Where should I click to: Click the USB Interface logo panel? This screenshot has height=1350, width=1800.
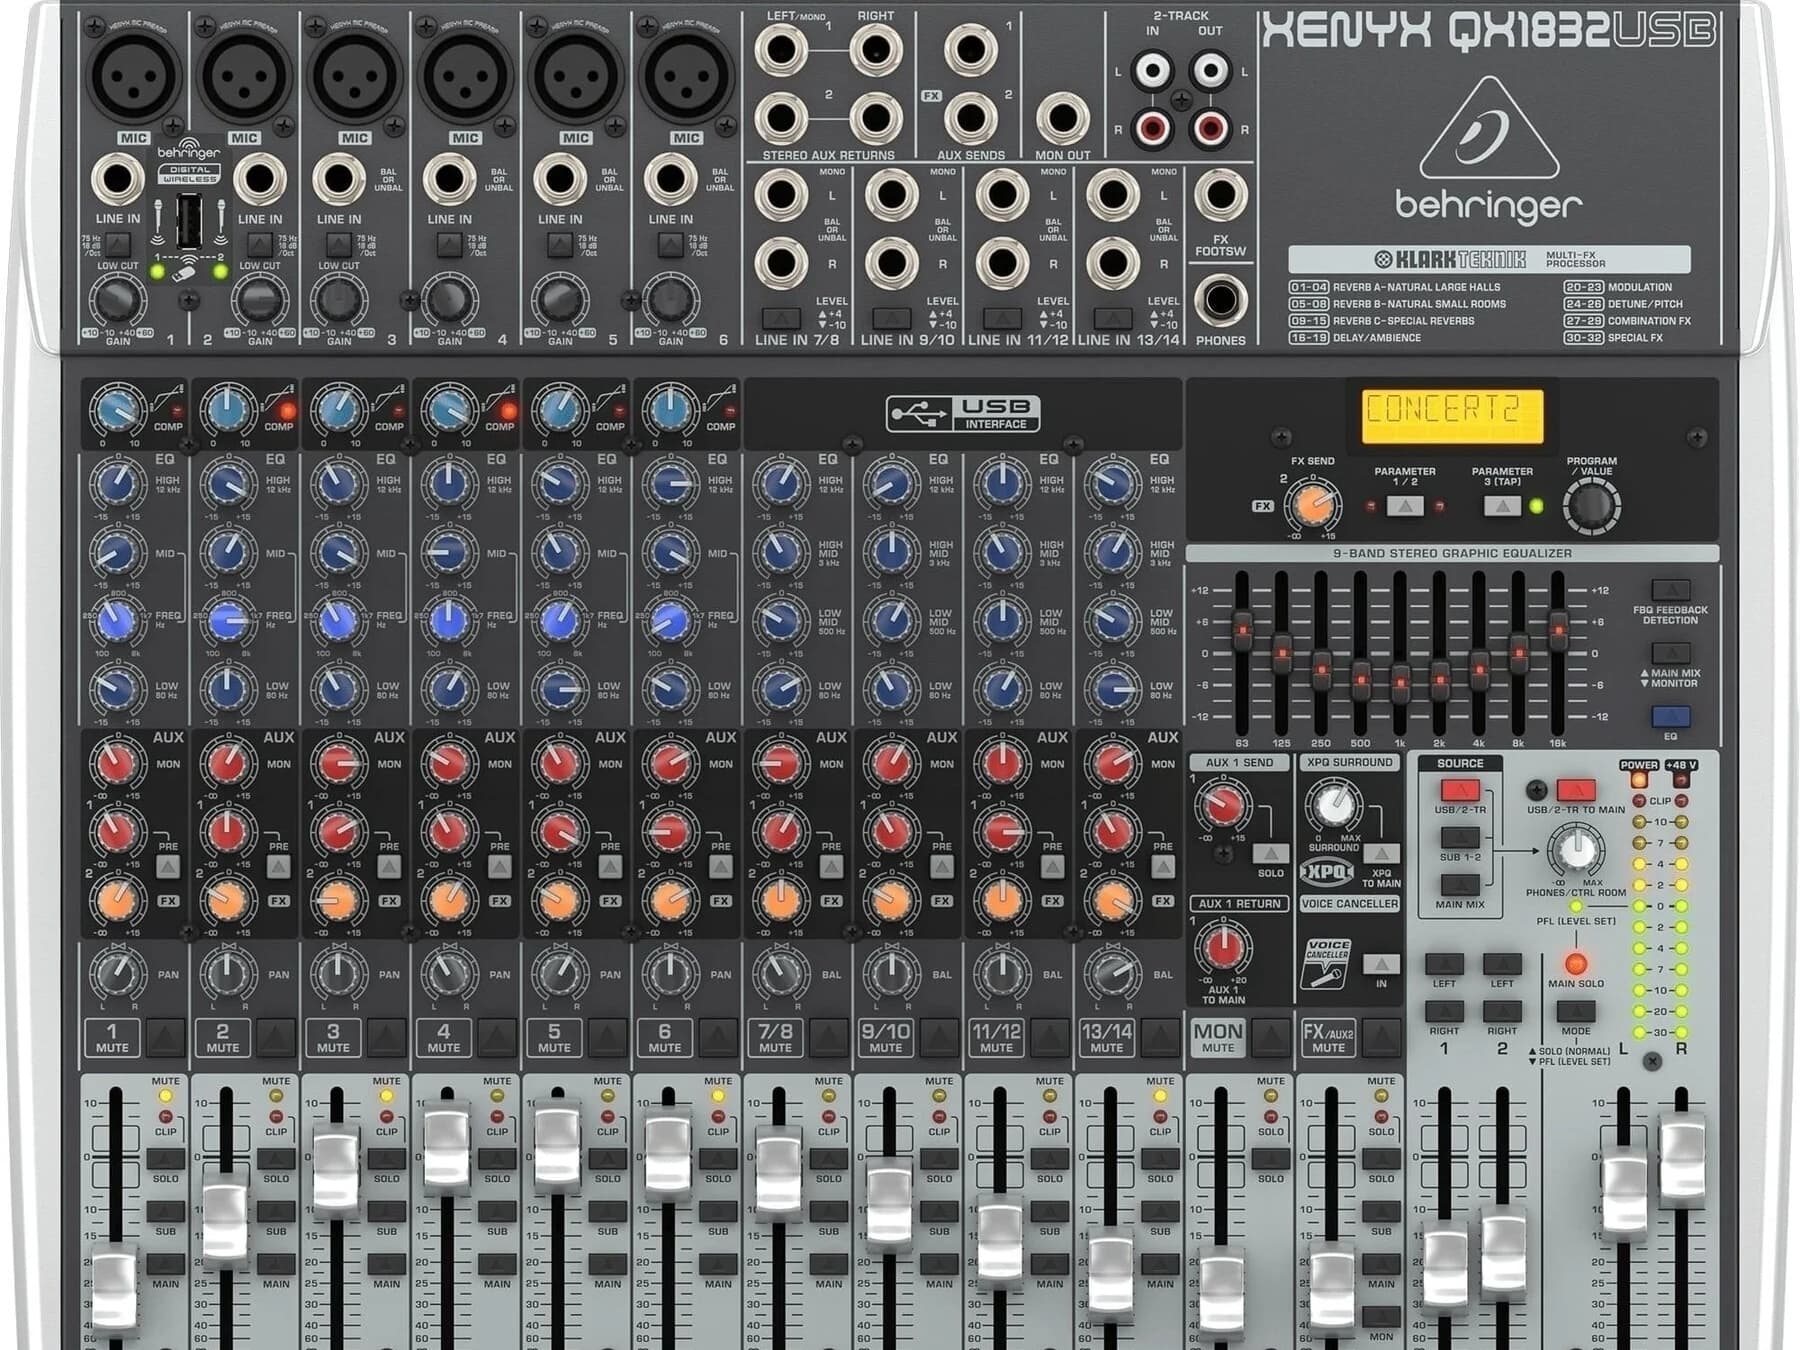coord(965,412)
